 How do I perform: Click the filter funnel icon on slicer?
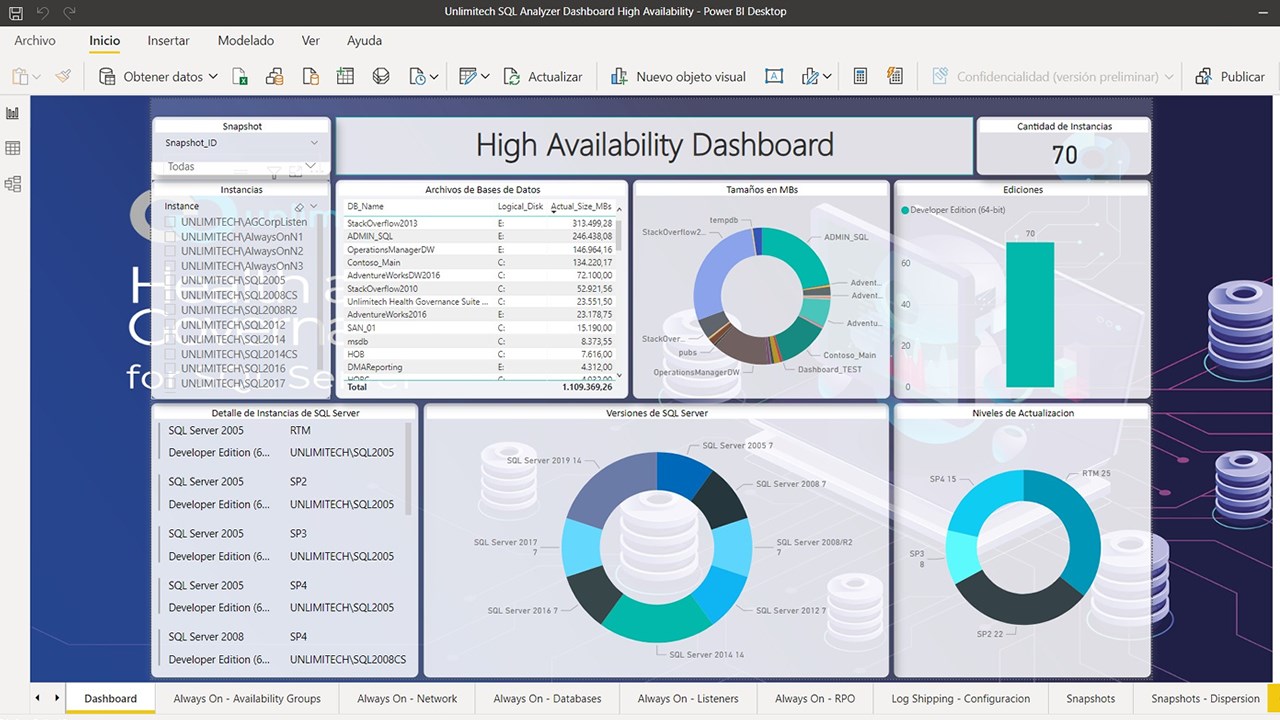[x=274, y=173]
